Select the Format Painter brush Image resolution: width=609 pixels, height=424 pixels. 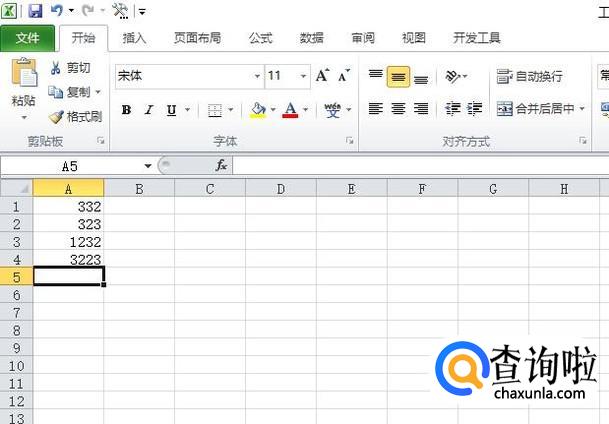[x=76, y=116]
